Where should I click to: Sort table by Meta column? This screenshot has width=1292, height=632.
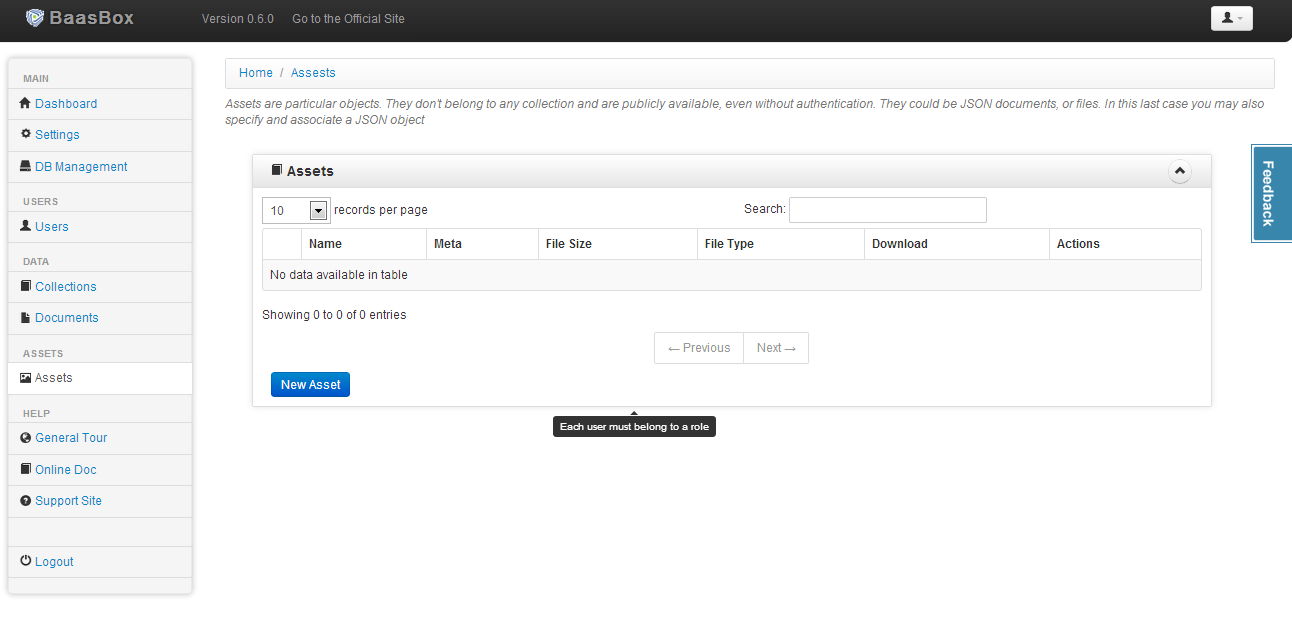coord(483,244)
